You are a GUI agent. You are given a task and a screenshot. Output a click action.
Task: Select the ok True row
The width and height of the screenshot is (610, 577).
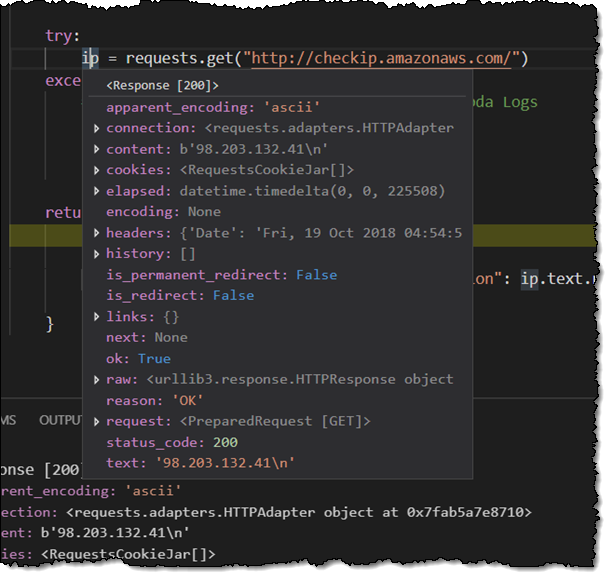tap(138, 359)
